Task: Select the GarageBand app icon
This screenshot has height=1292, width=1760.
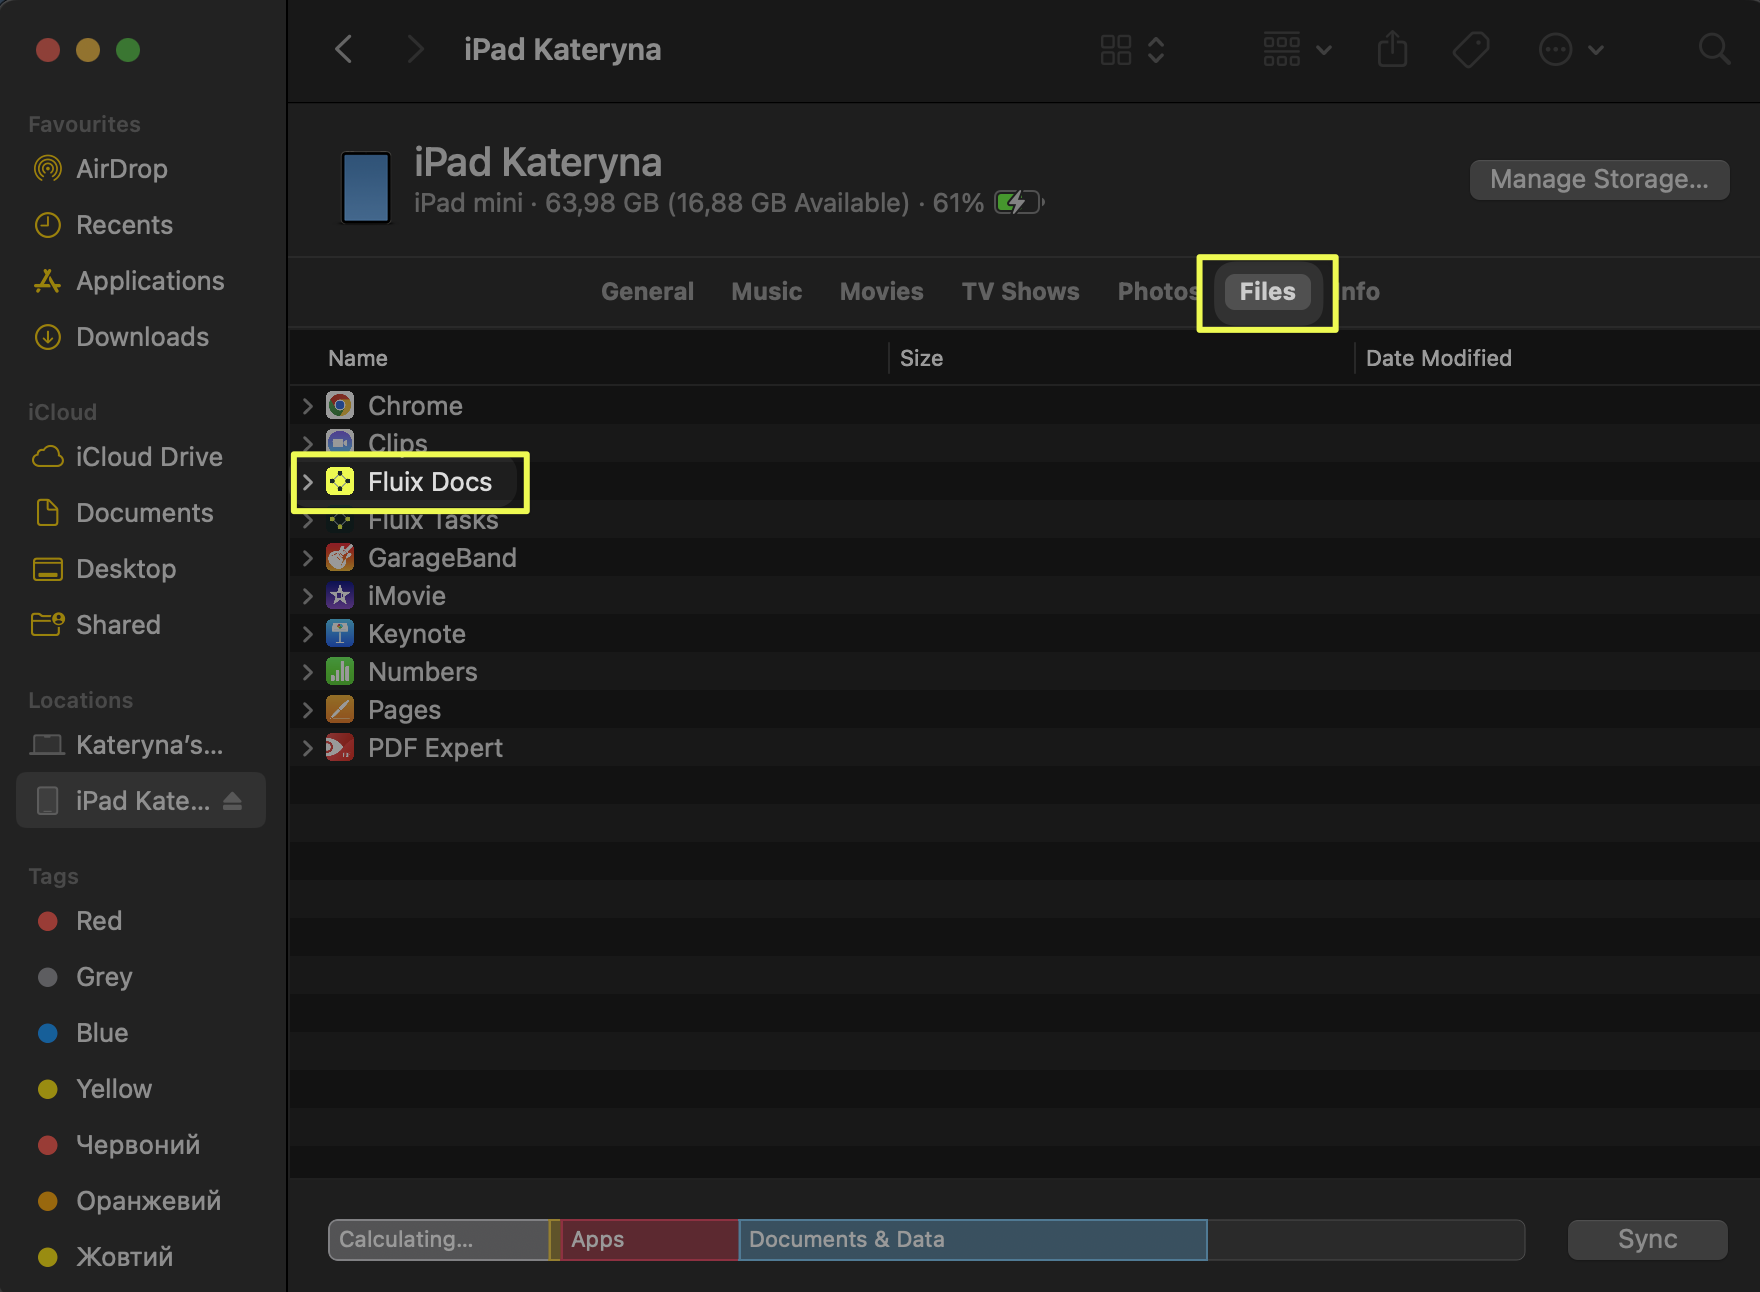Action: click(340, 558)
